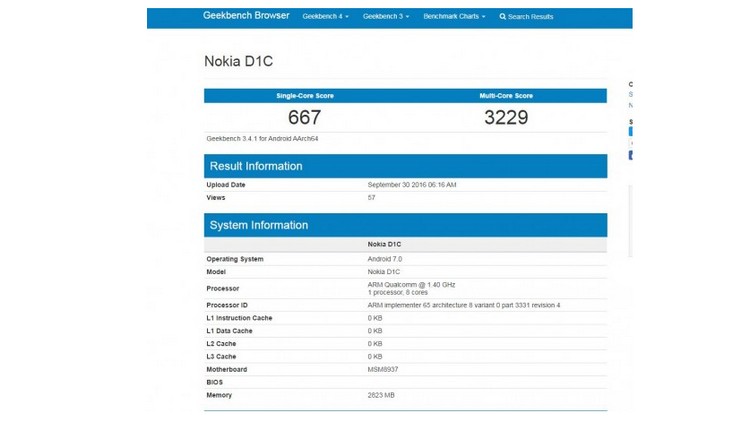Viewport: 750px width, 422px height.
Task: Select the 1 processor, 8 cores text
Action: (x=397, y=292)
